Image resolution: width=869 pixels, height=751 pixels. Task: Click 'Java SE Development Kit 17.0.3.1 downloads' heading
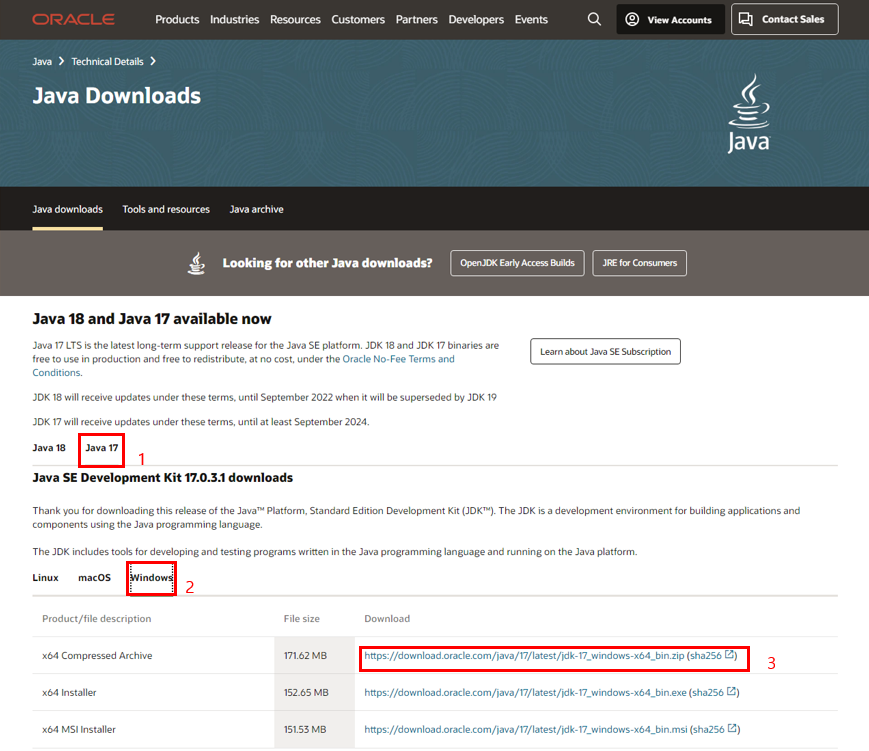point(162,477)
